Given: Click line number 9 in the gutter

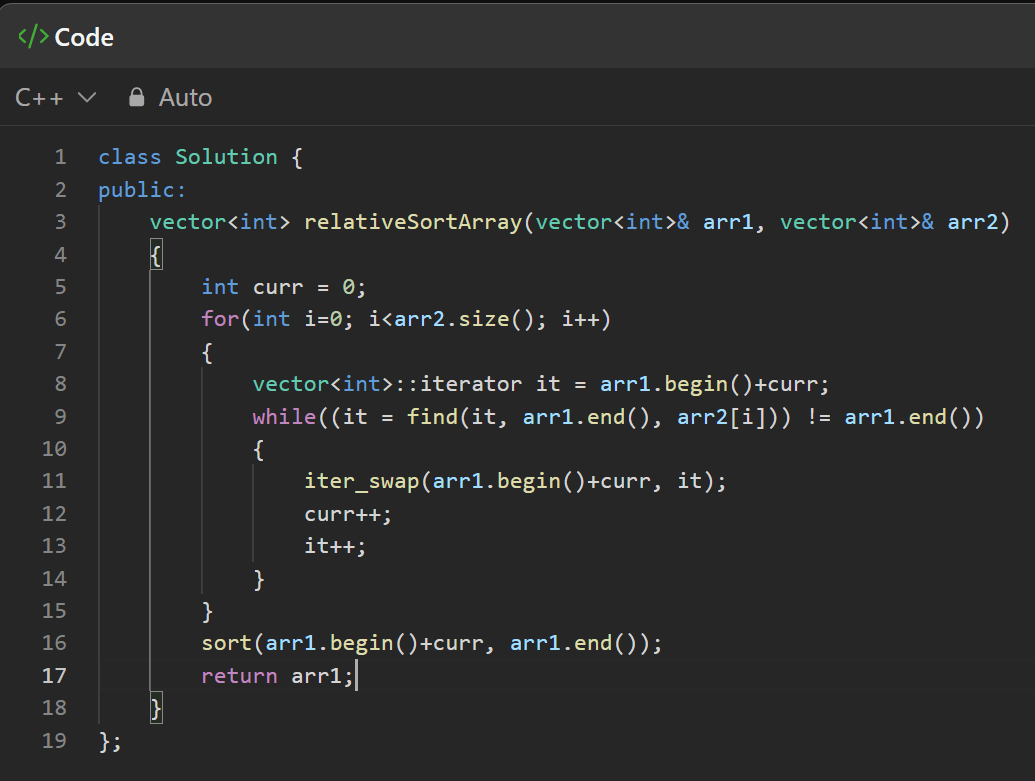Looking at the screenshot, I should 61,416.
